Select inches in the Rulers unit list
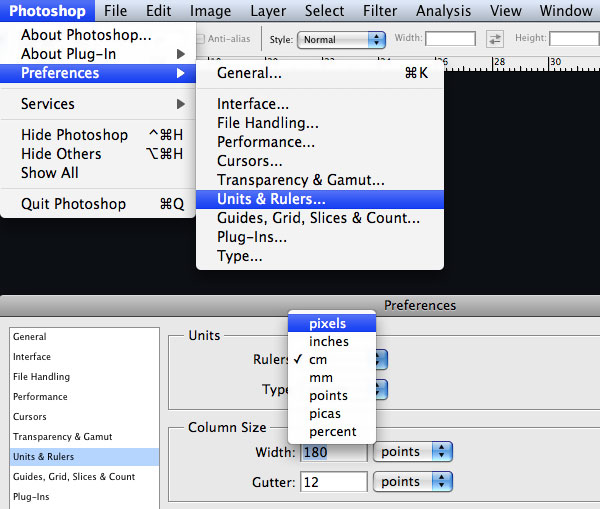The width and height of the screenshot is (600, 509). (x=332, y=341)
